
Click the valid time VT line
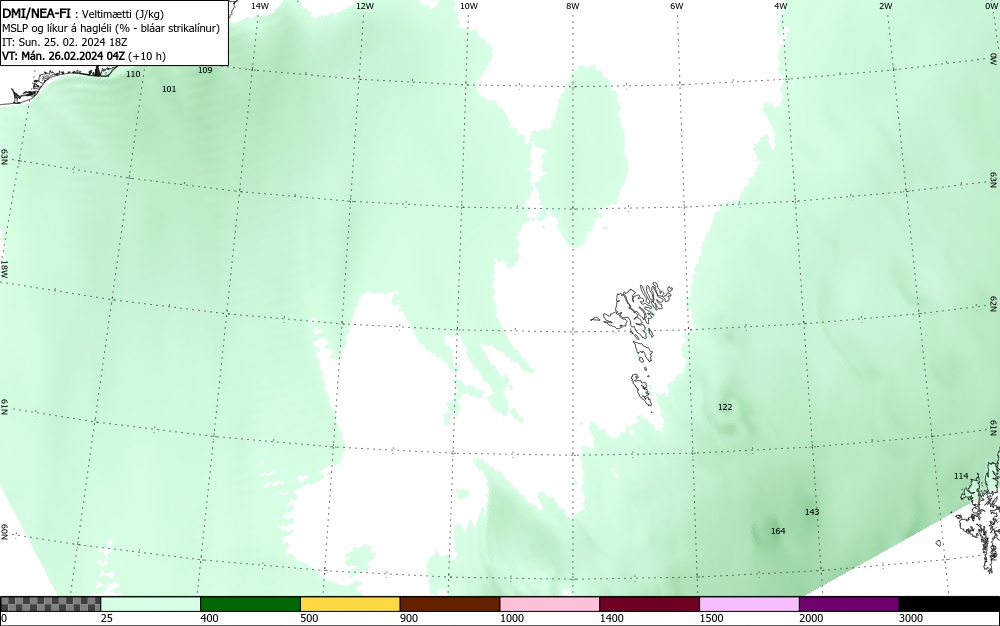click(x=84, y=56)
